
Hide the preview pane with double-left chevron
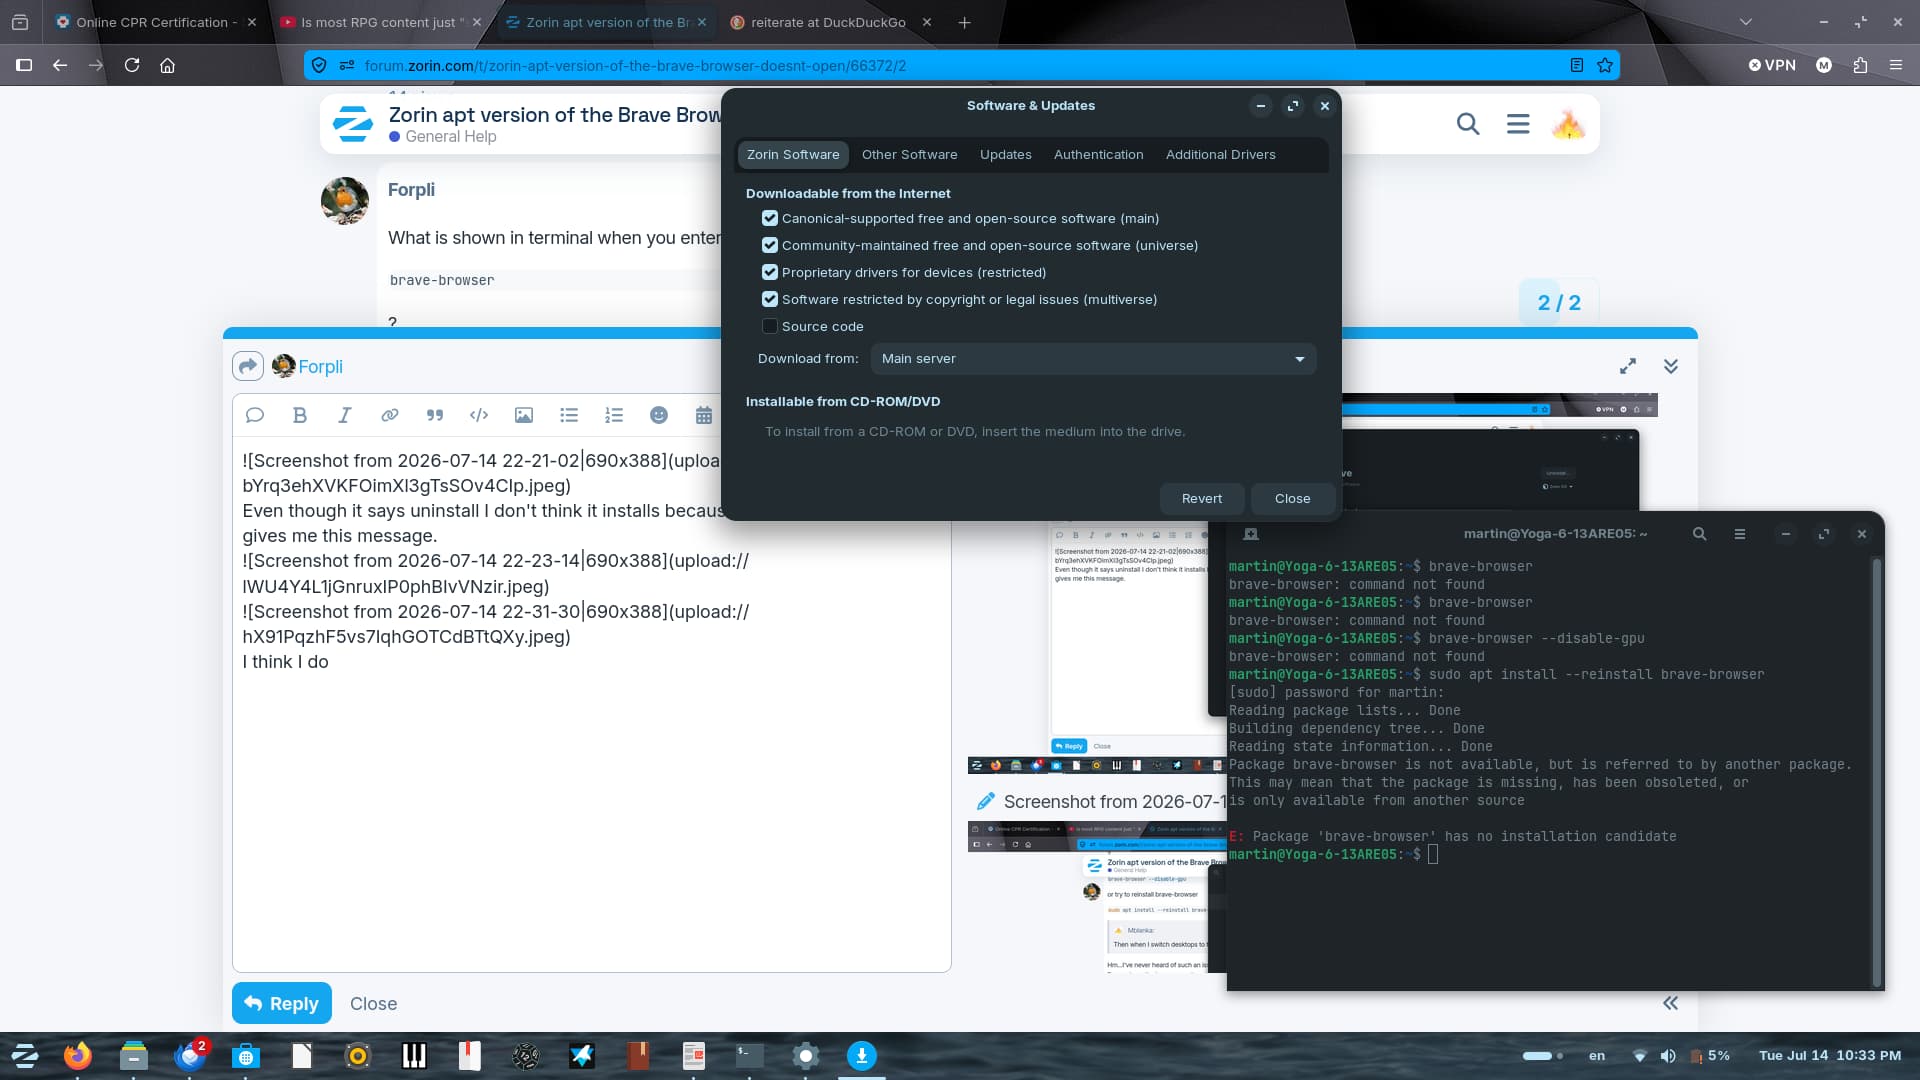(1670, 1003)
